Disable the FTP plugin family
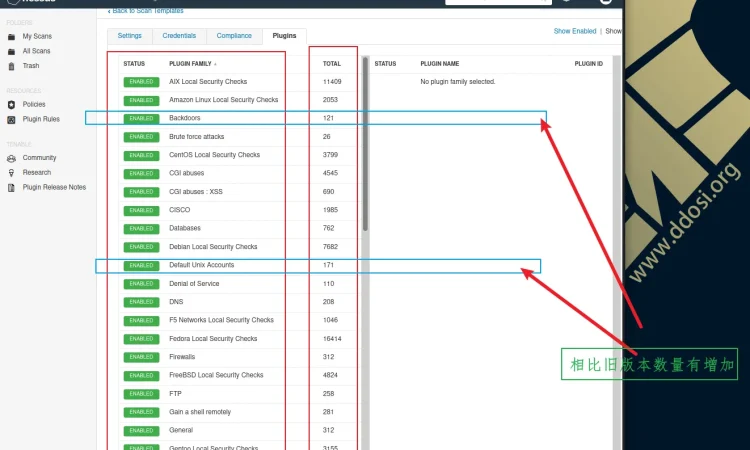This screenshot has height=450, width=750. [x=141, y=394]
